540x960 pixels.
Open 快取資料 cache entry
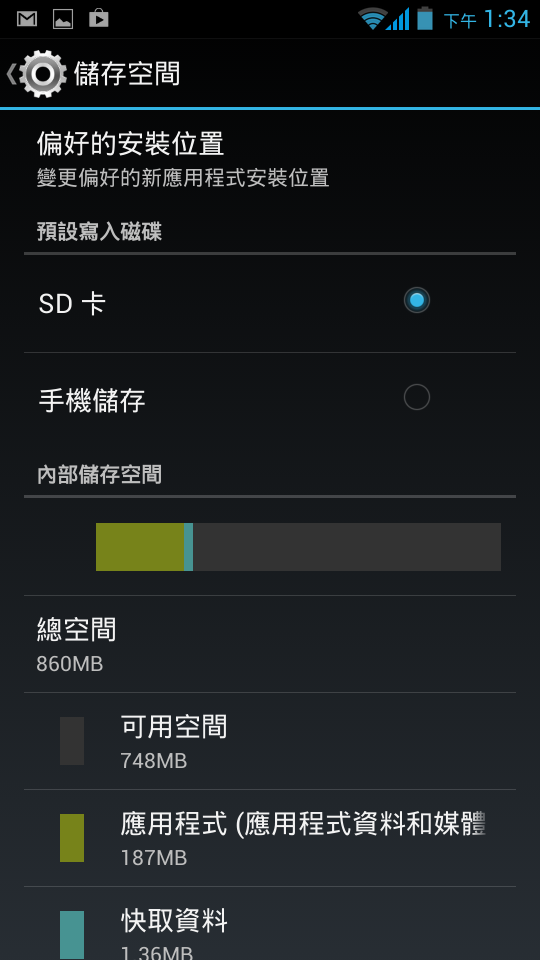tap(270, 924)
